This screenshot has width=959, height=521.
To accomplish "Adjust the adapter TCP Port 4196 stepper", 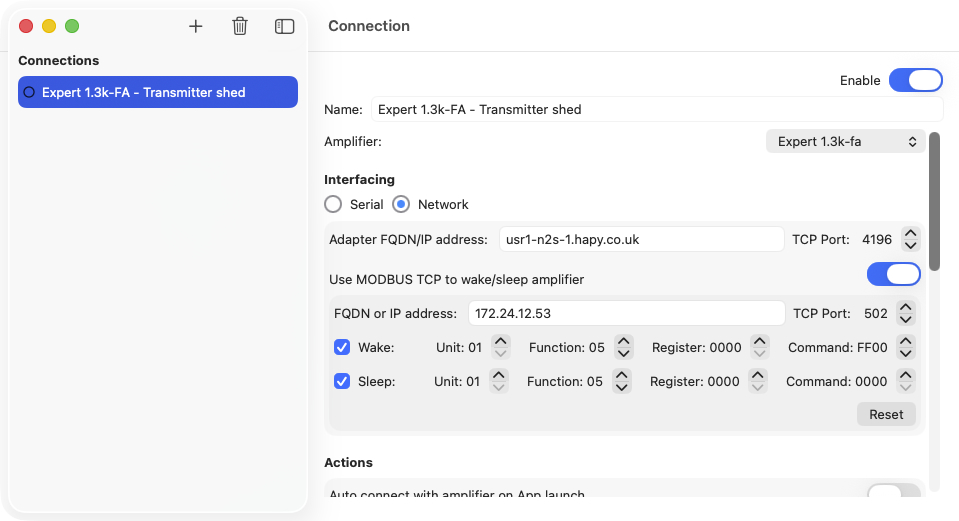I will (909, 239).
